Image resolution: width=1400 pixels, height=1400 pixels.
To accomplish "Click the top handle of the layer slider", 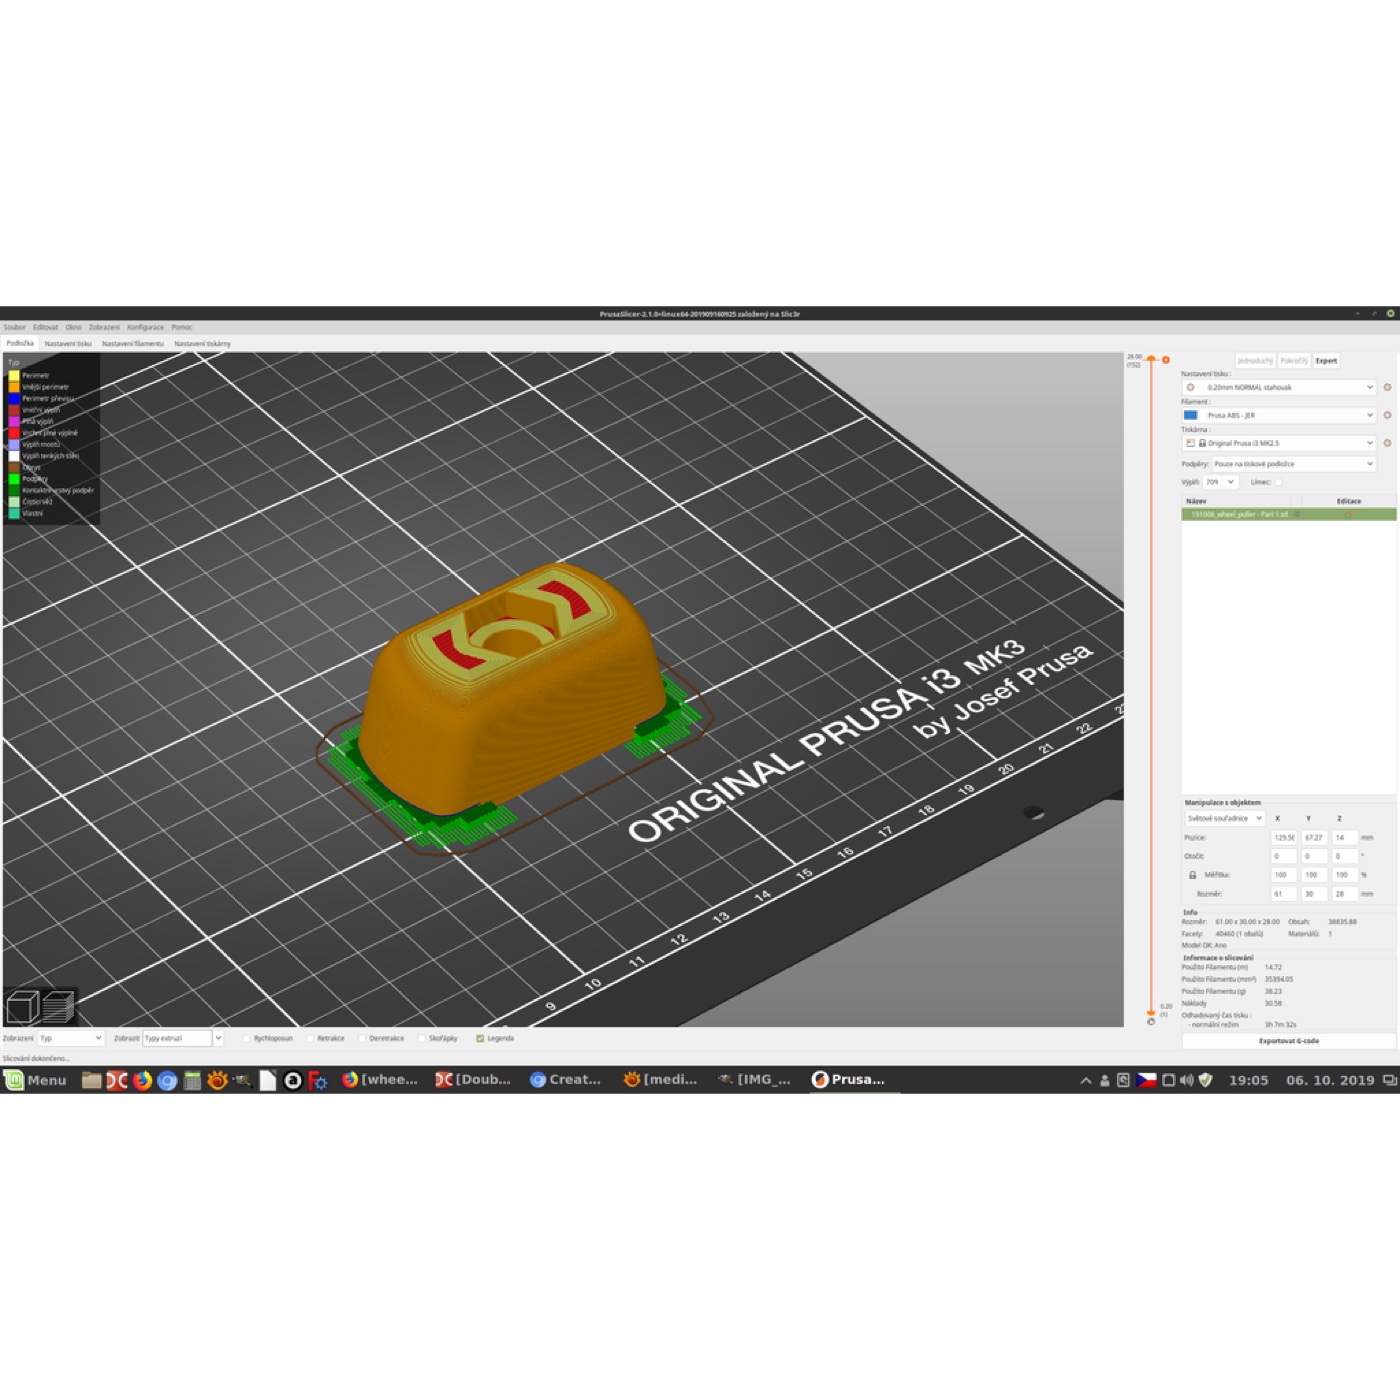I will pyautogui.click(x=1151, y=359).
